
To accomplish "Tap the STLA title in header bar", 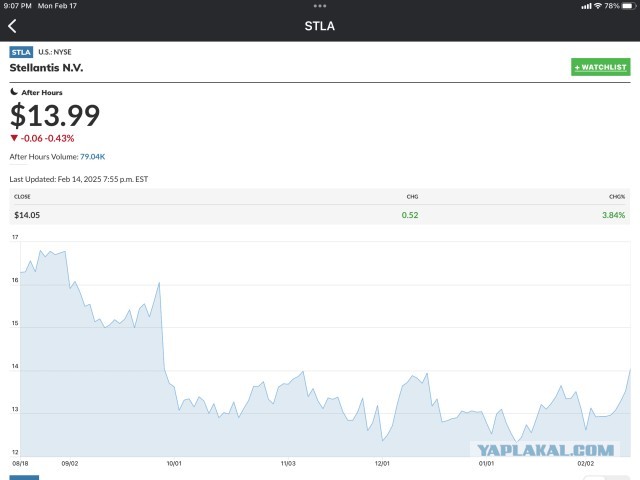I will click(320, 26).
